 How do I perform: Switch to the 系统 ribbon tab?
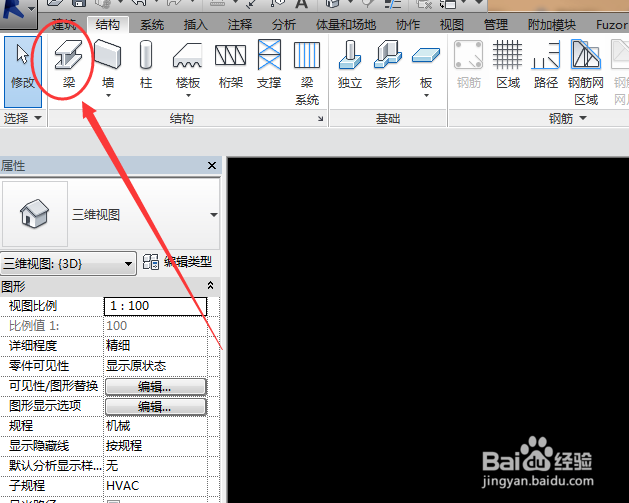152,25
